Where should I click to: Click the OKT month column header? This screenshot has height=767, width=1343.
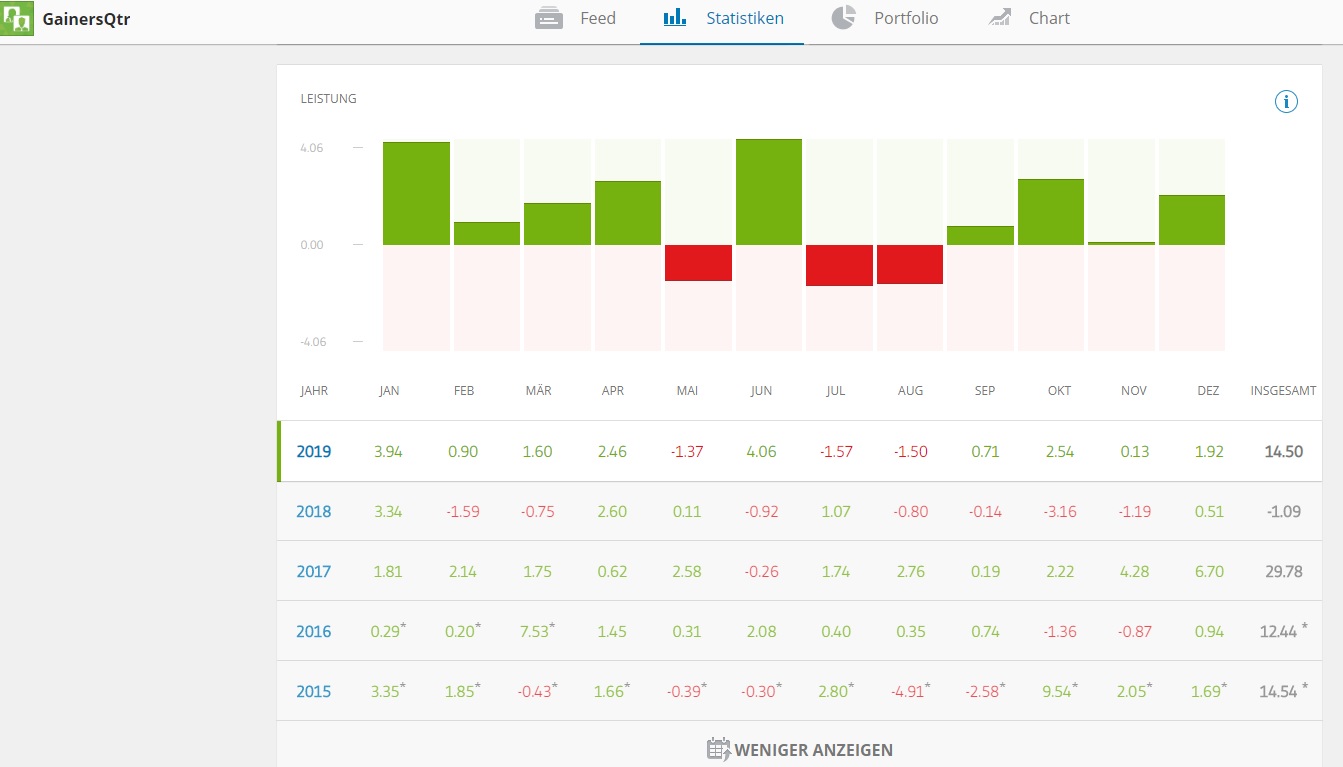click(x=1059, y=391)
